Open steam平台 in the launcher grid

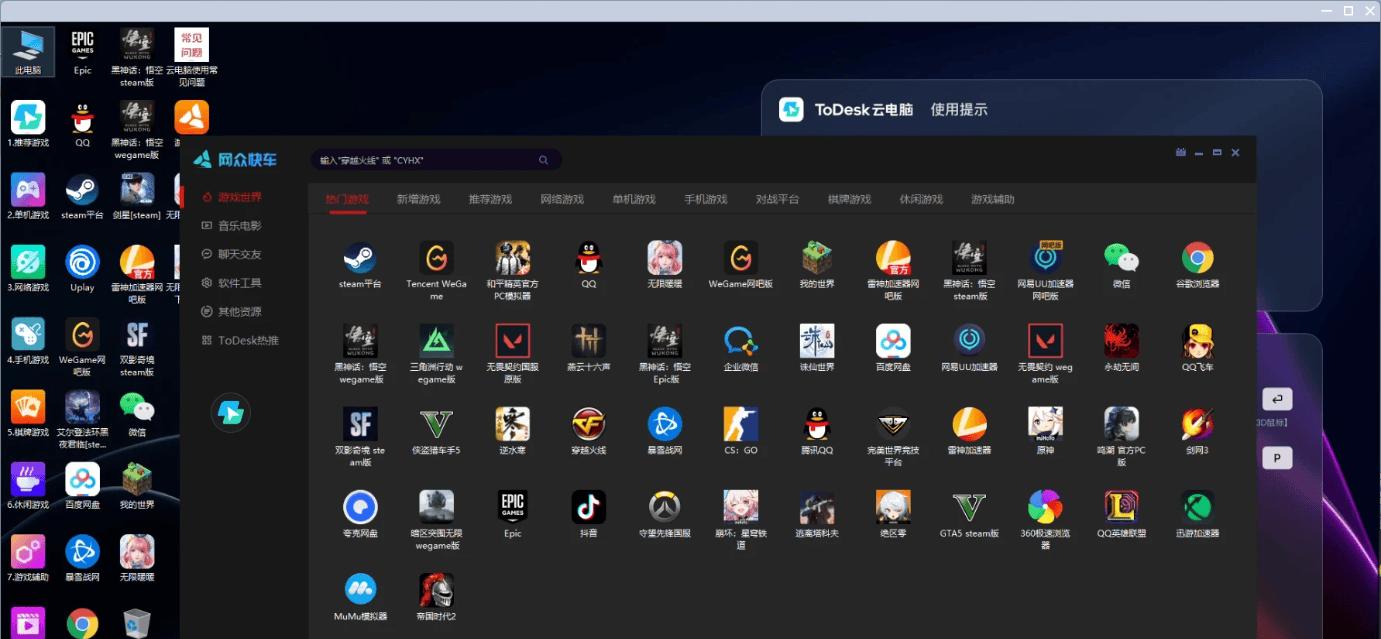[360, 258]
